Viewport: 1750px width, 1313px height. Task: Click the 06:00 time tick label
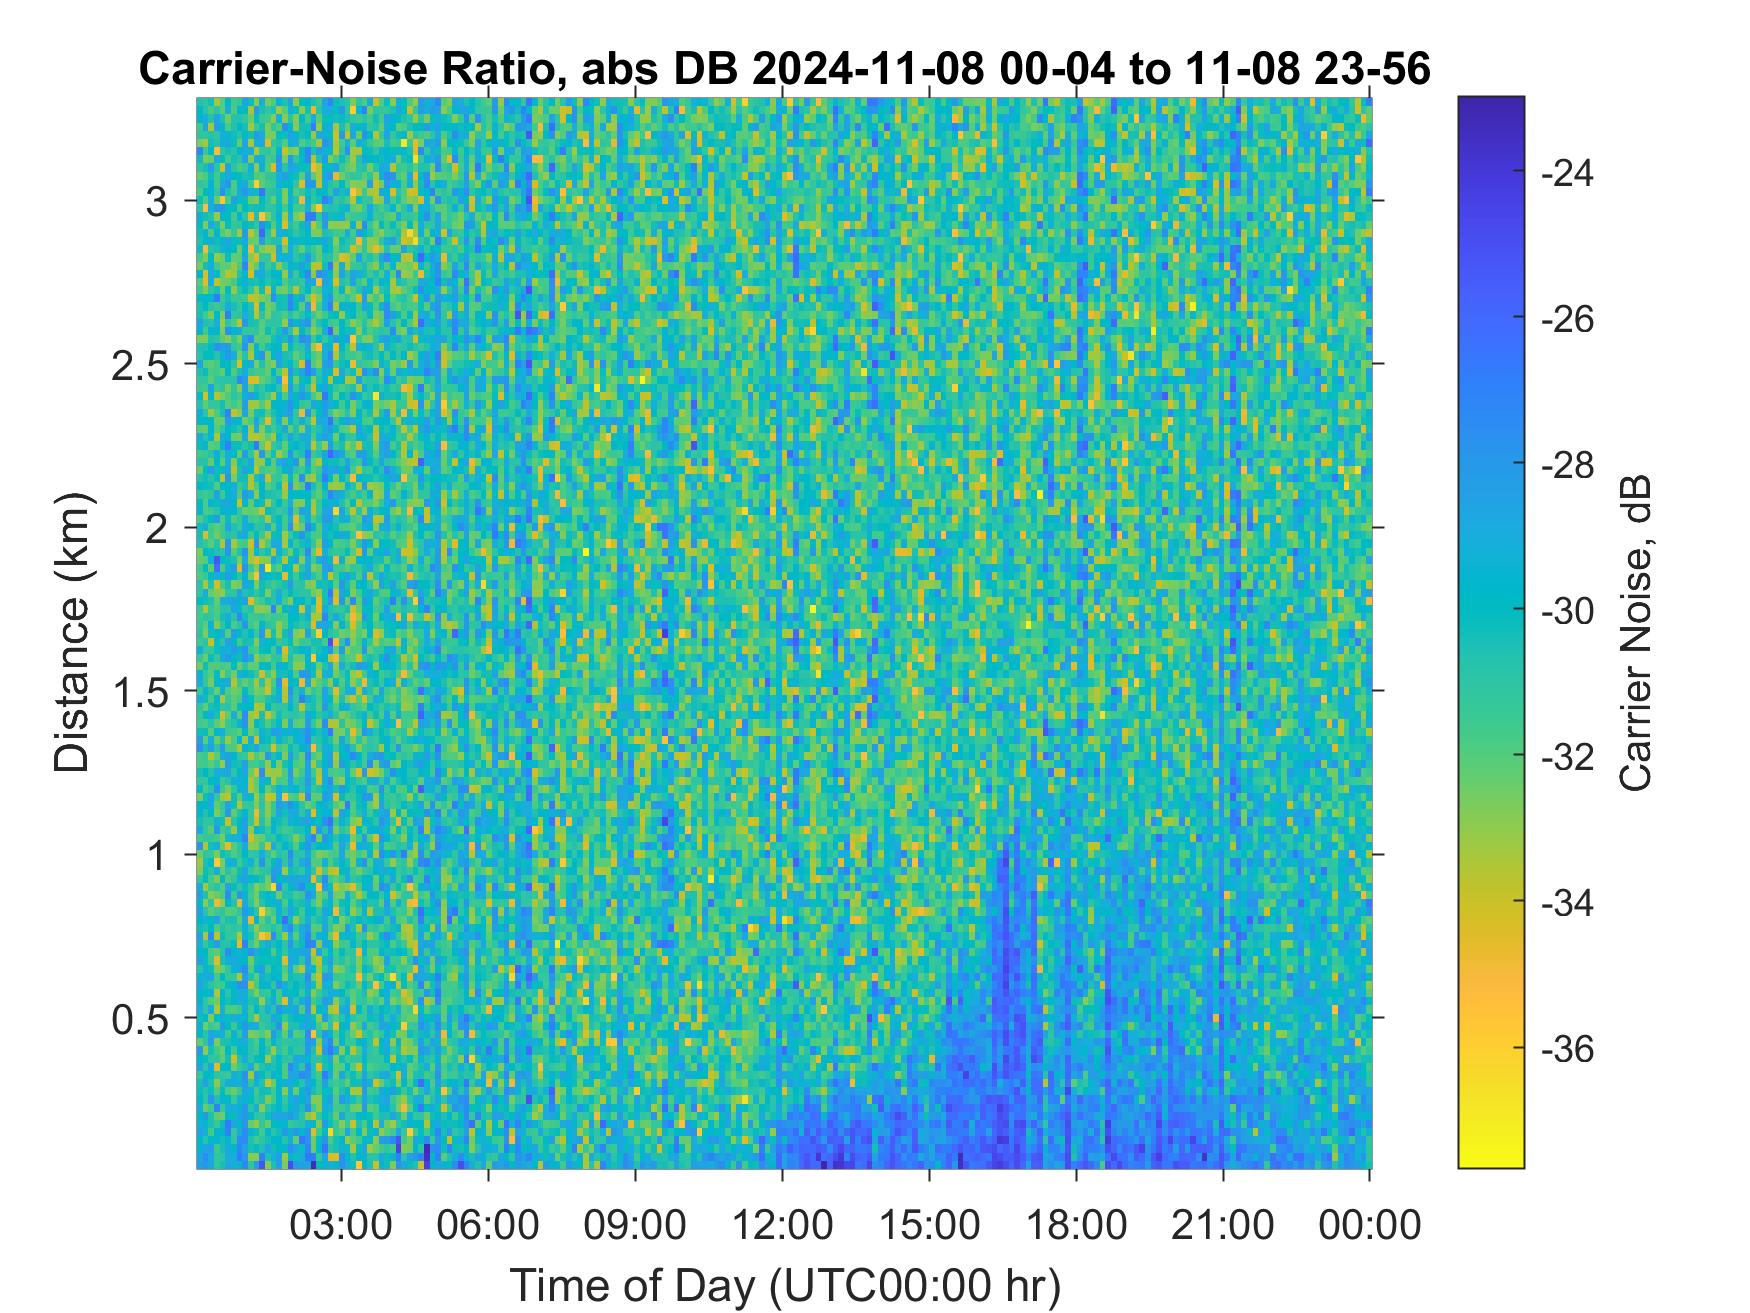(x=488, y=1225)
